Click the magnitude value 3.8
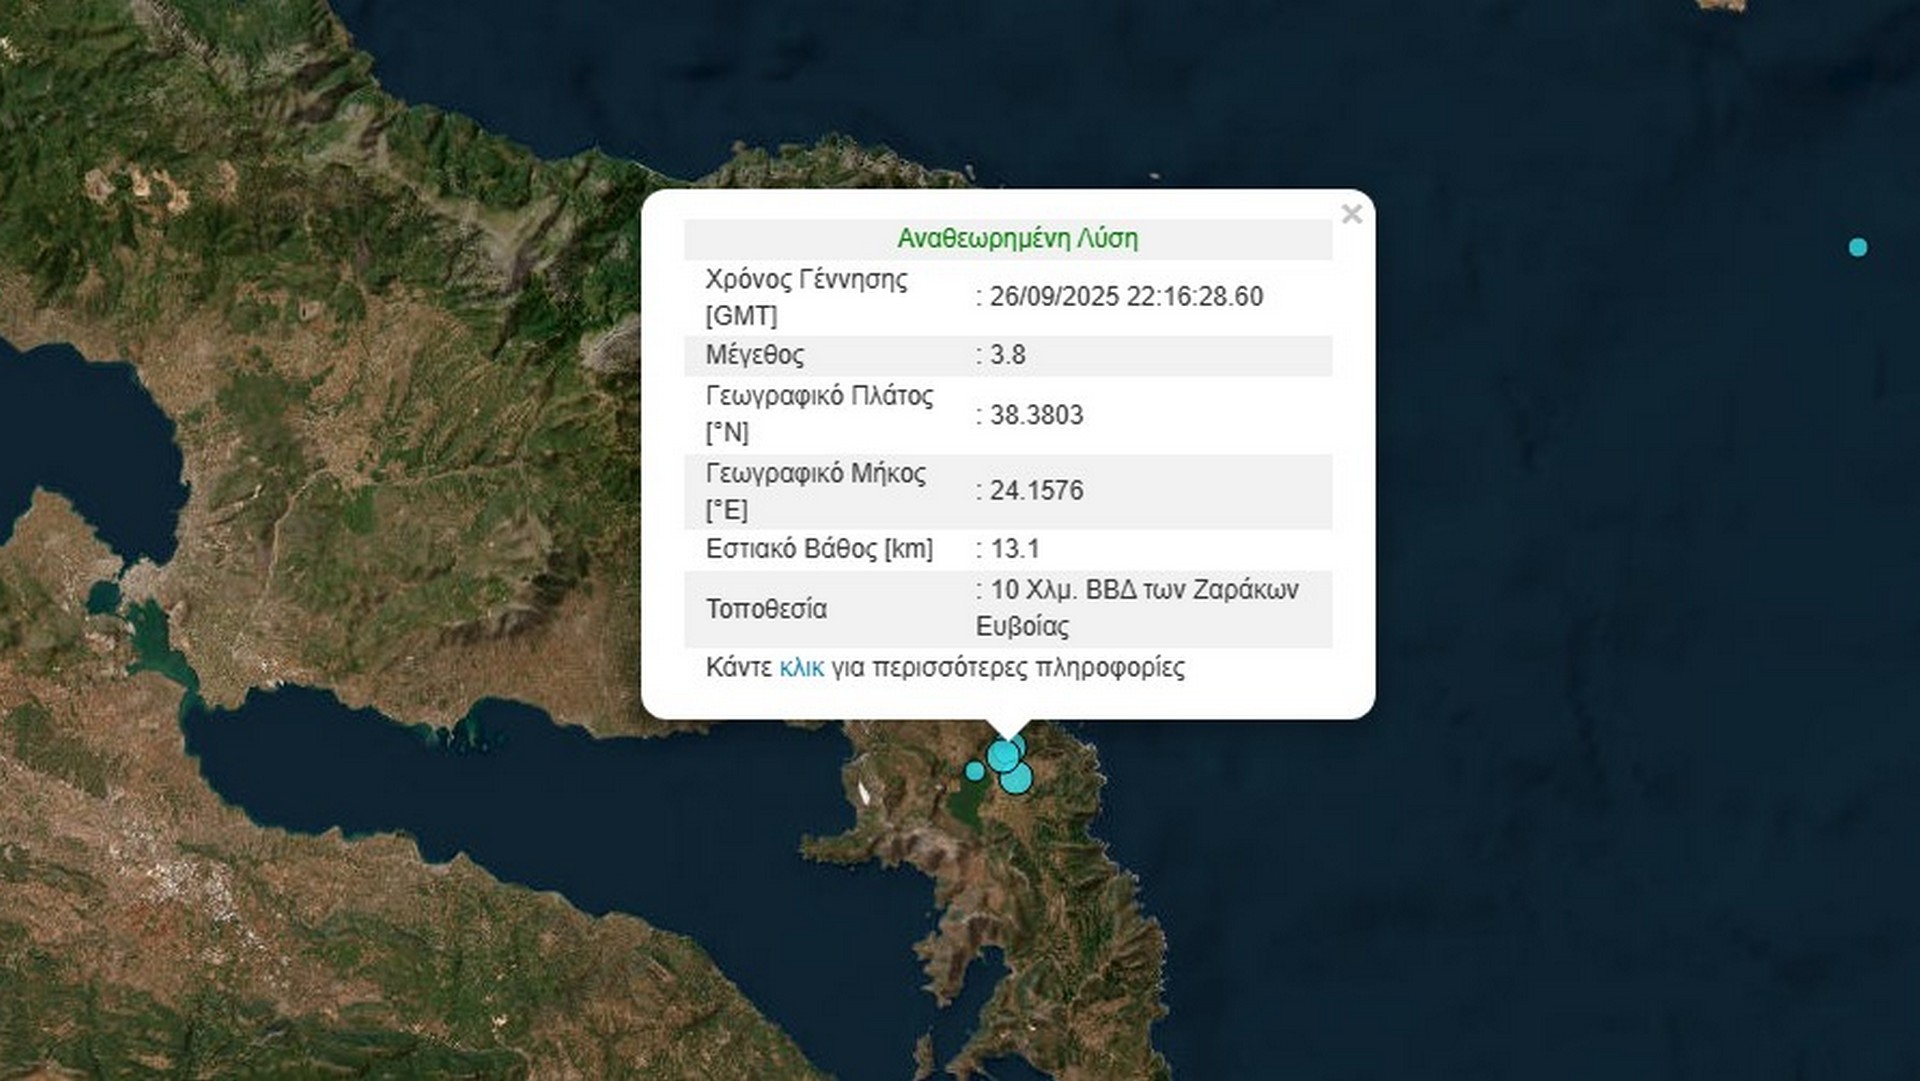The height and width of the screenshot is (1081, 1920). click(x=1007, y=355)
